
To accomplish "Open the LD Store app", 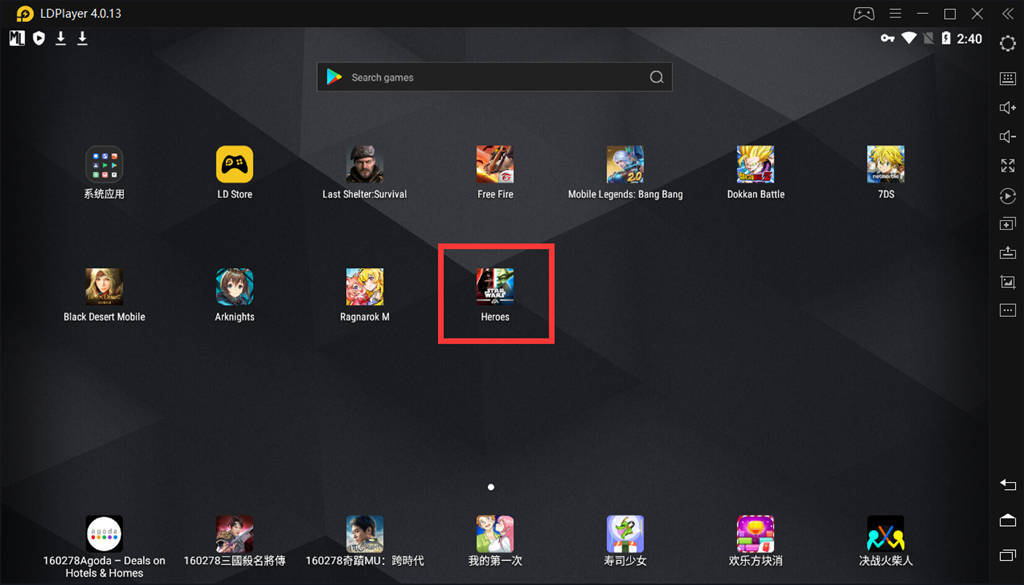I will coord(235,165).
